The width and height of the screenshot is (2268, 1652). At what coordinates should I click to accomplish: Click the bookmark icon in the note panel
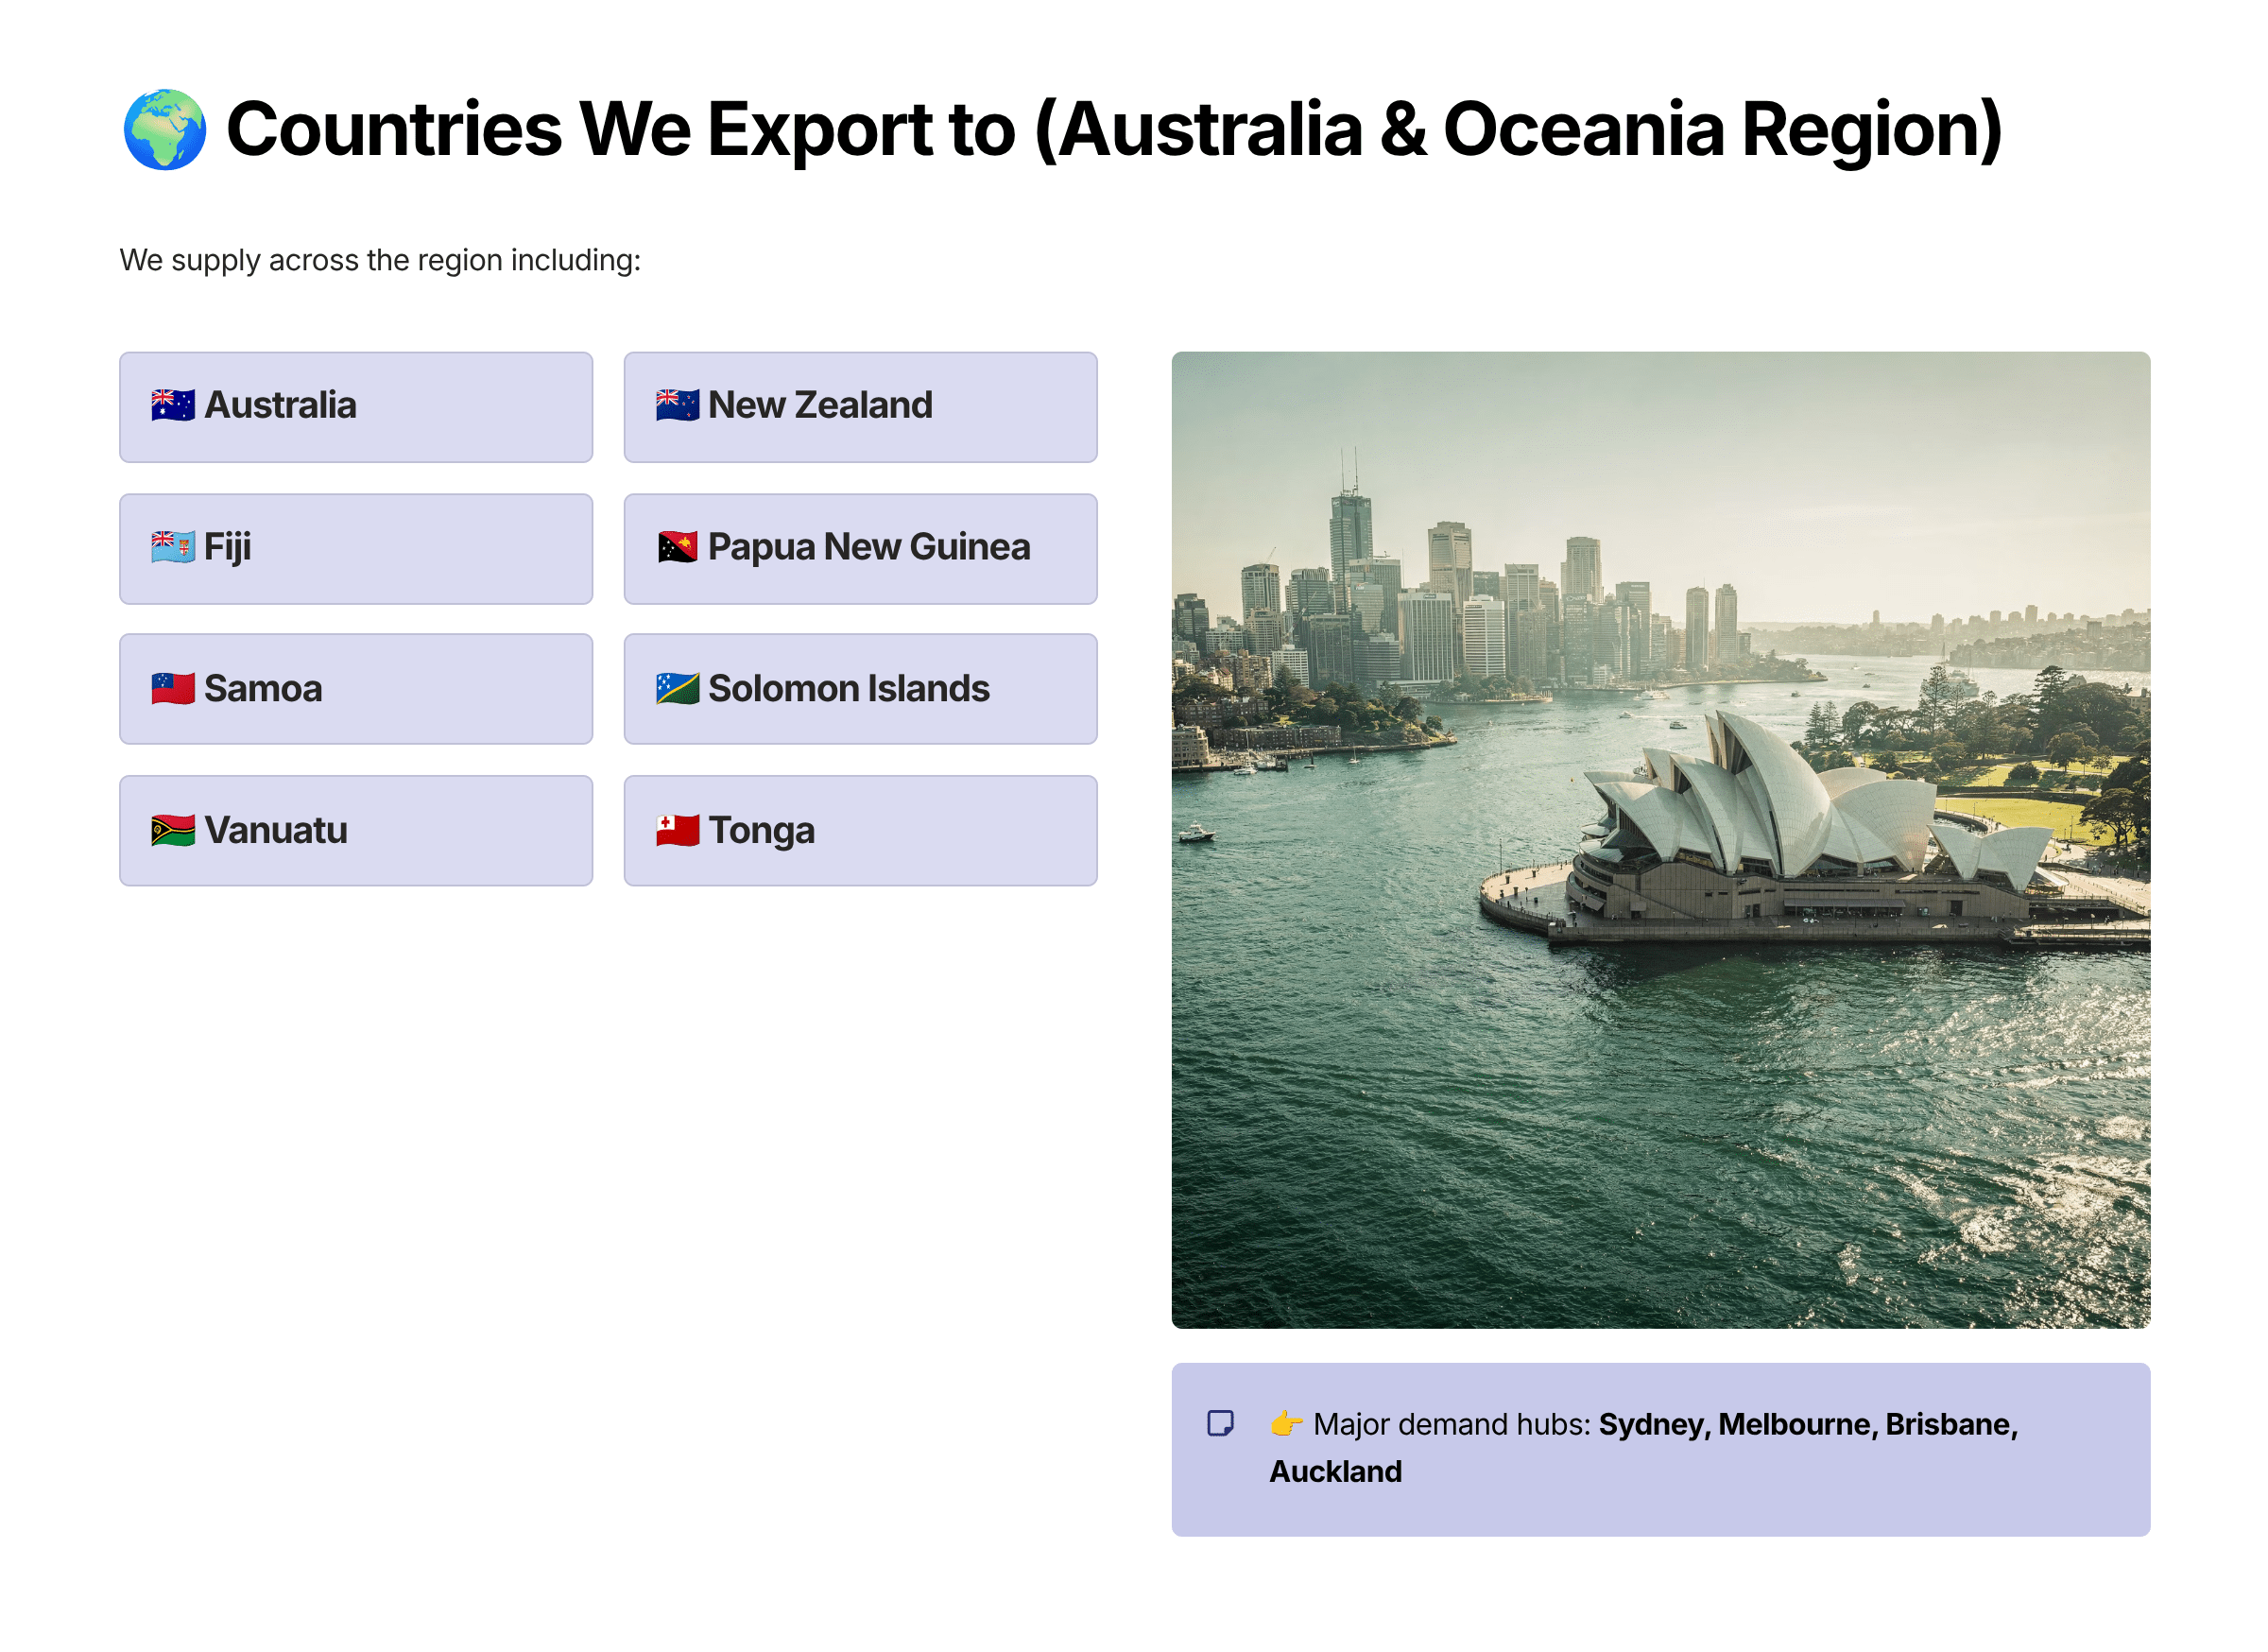(1222, 1422)
